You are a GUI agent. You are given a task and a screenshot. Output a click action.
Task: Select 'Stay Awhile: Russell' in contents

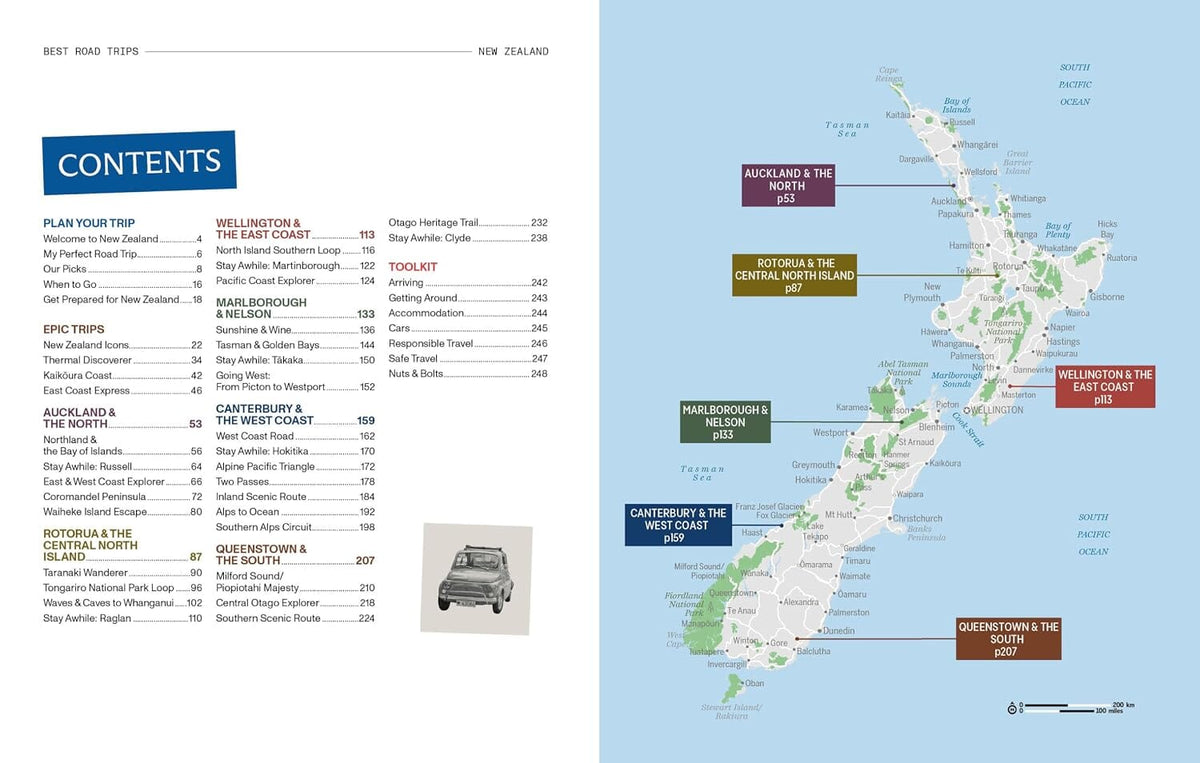123,466
